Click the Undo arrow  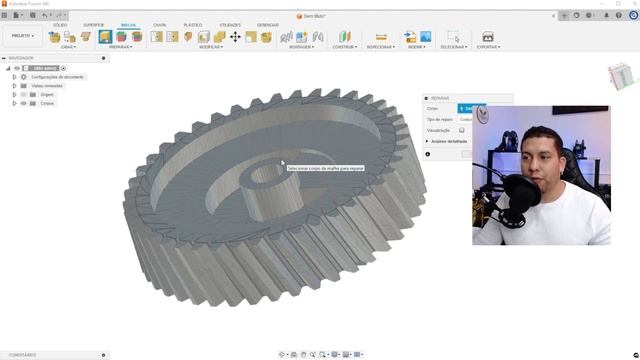click(x=45, y=15)
